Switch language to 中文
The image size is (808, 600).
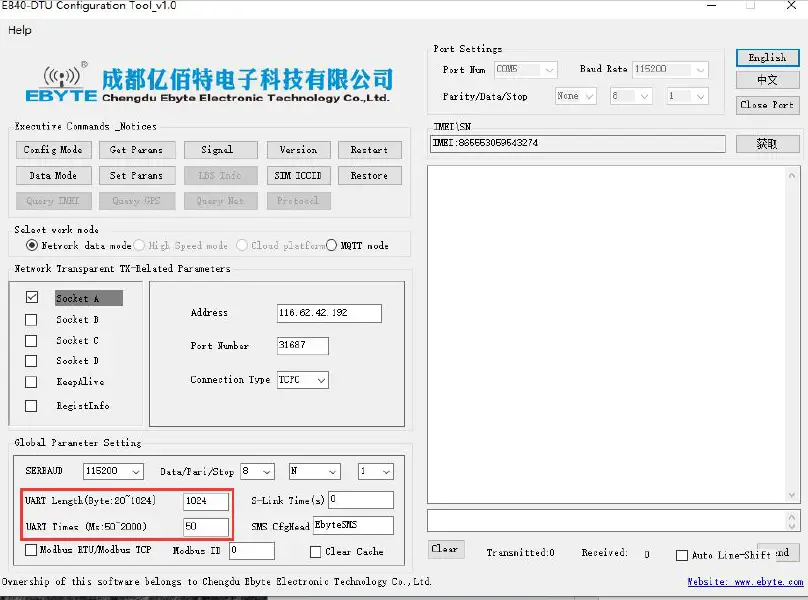[x=767, y=80]
